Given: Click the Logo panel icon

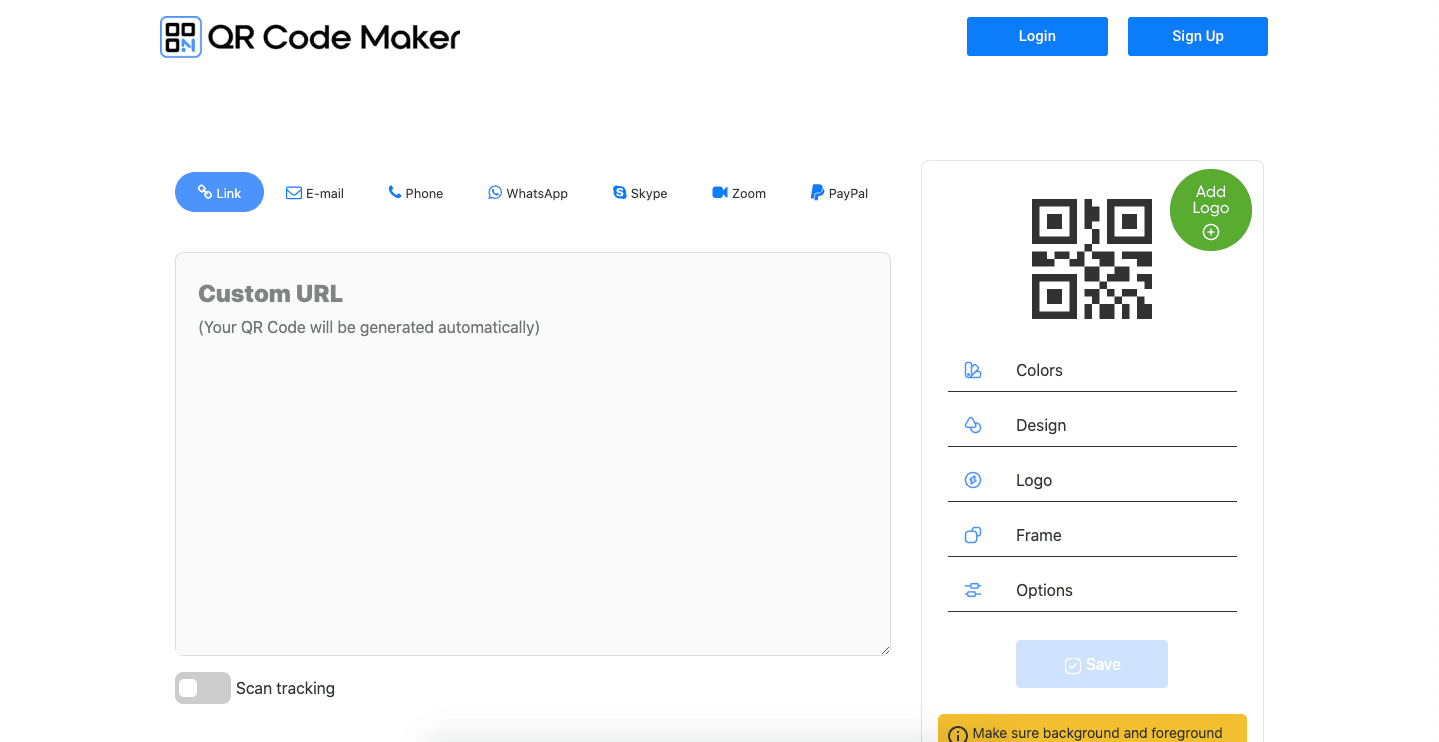Looking at the screenshot, I should tap(972, 479).
